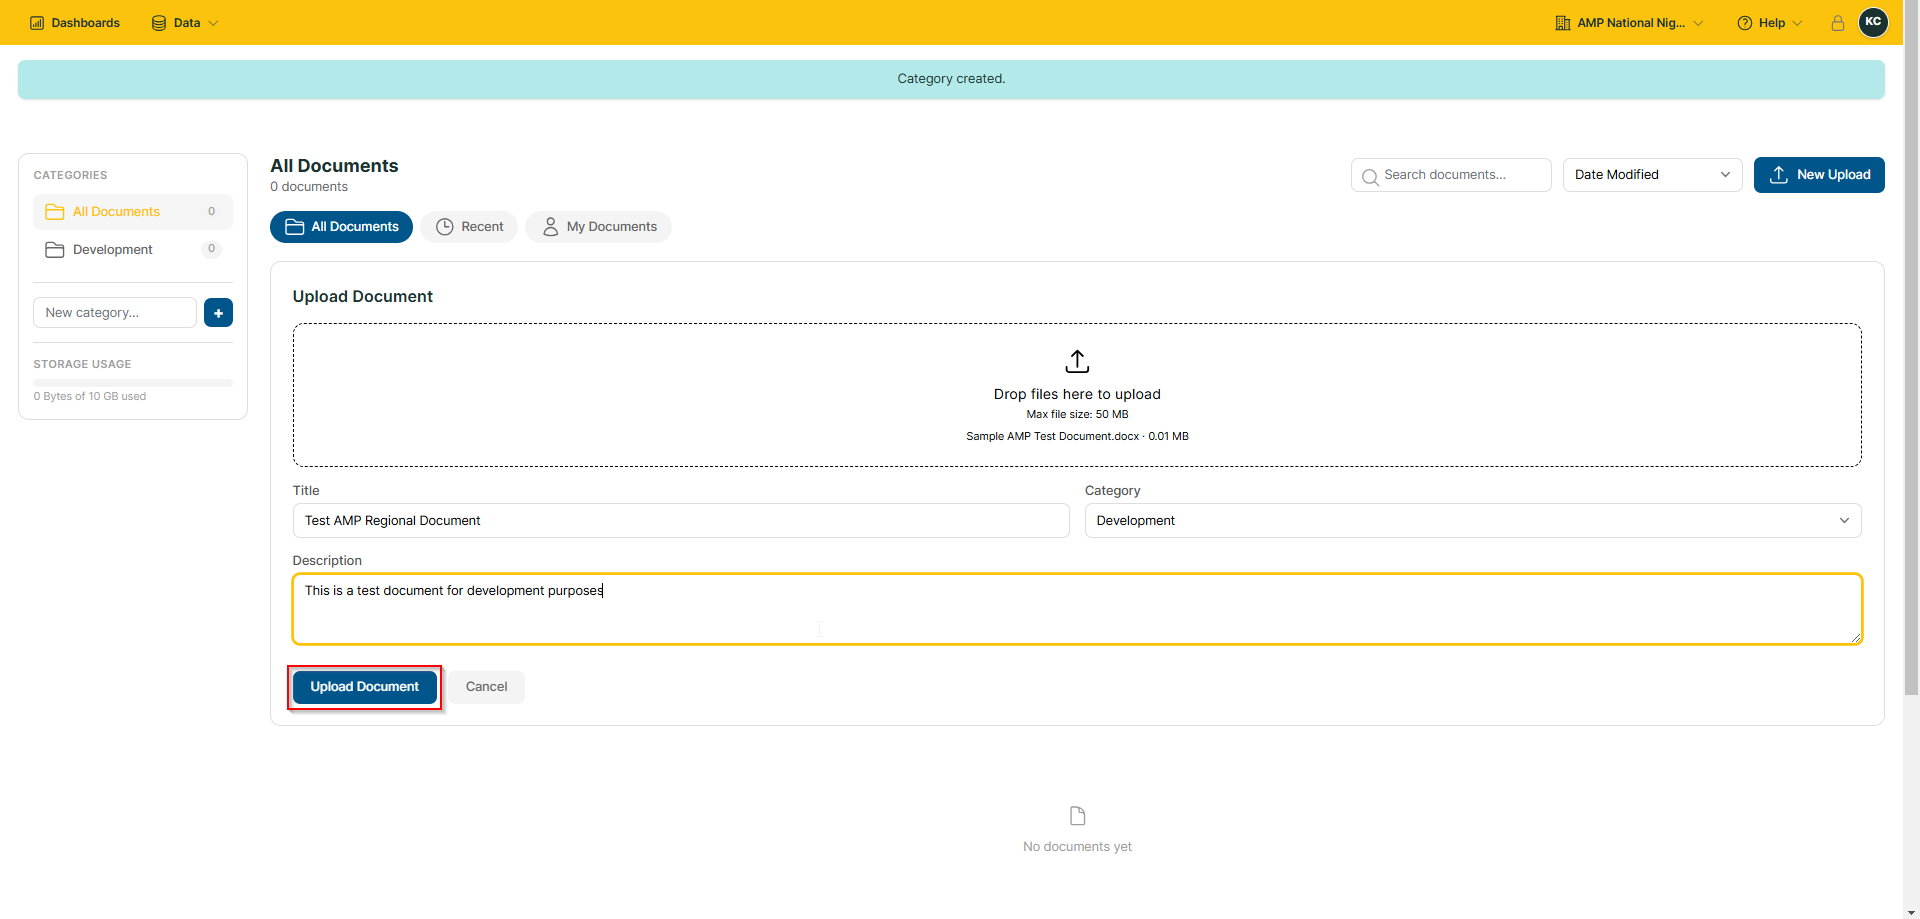Click the plus icon to add category

coord(218,313)
